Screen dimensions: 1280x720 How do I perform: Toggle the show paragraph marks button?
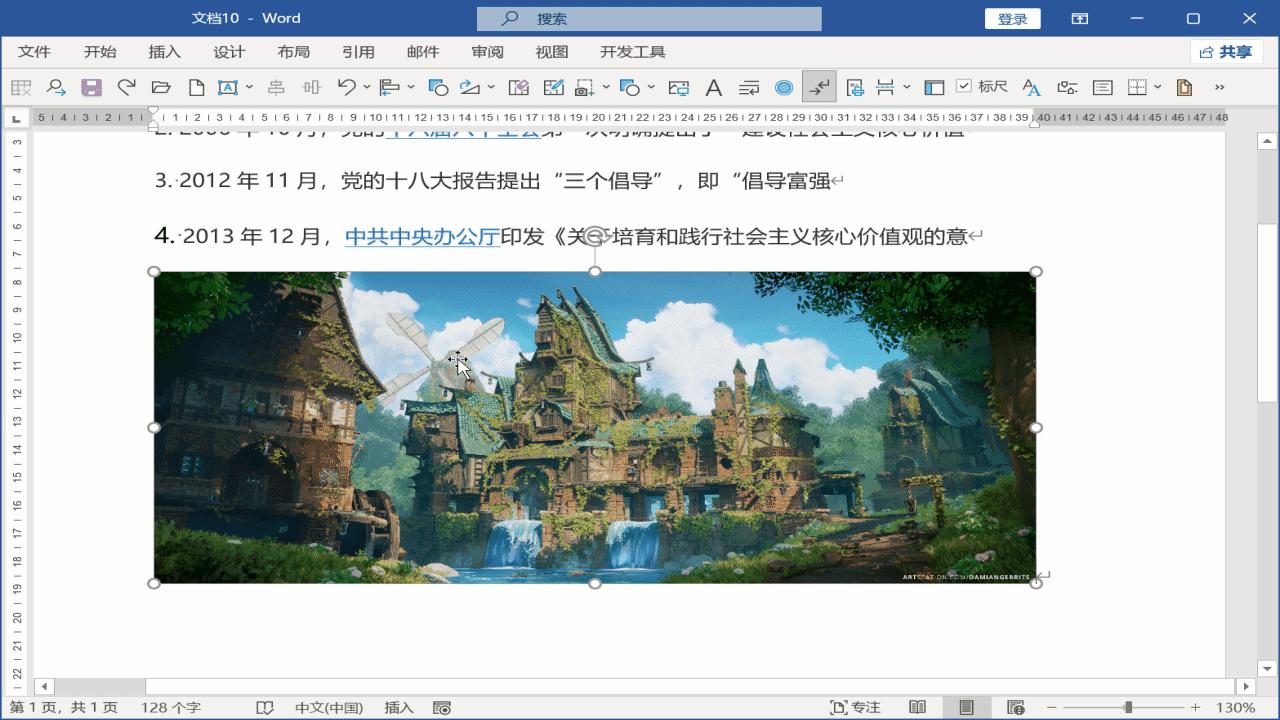click(x=819, y=88)
